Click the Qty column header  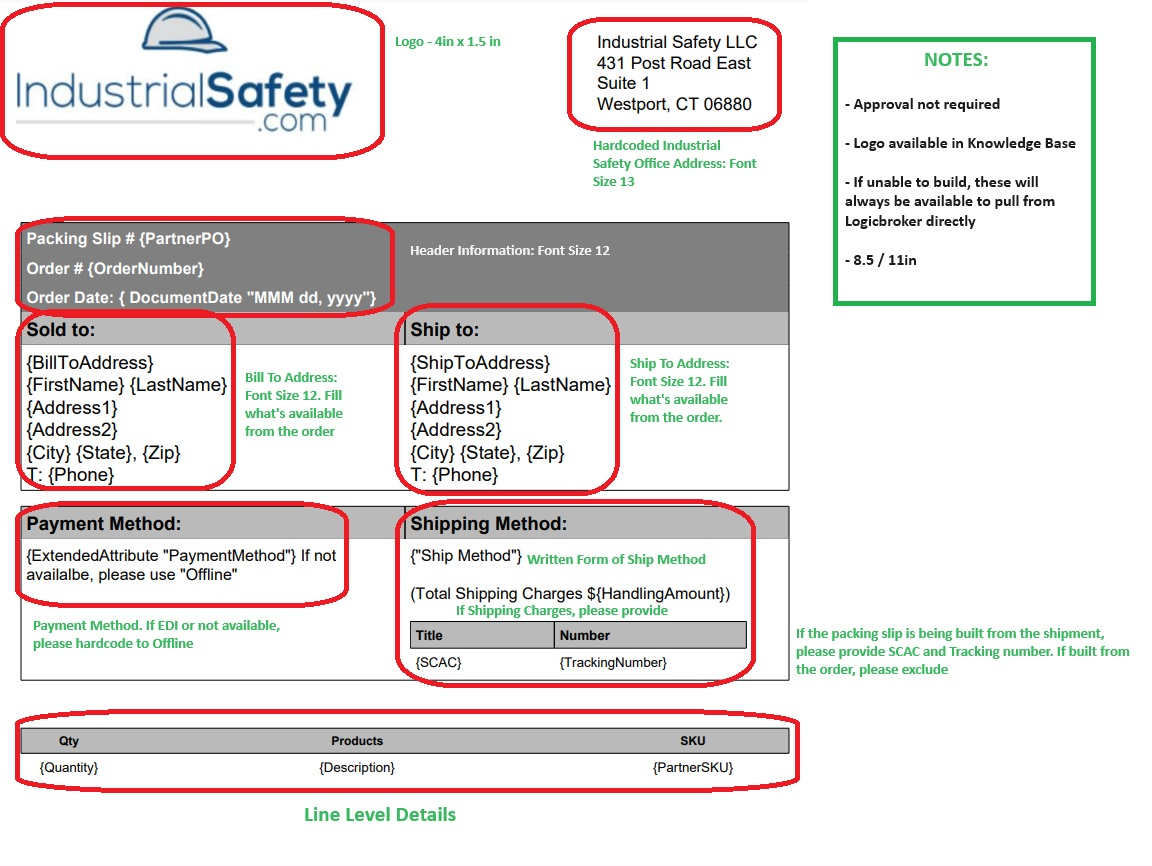tap(69, 741)
